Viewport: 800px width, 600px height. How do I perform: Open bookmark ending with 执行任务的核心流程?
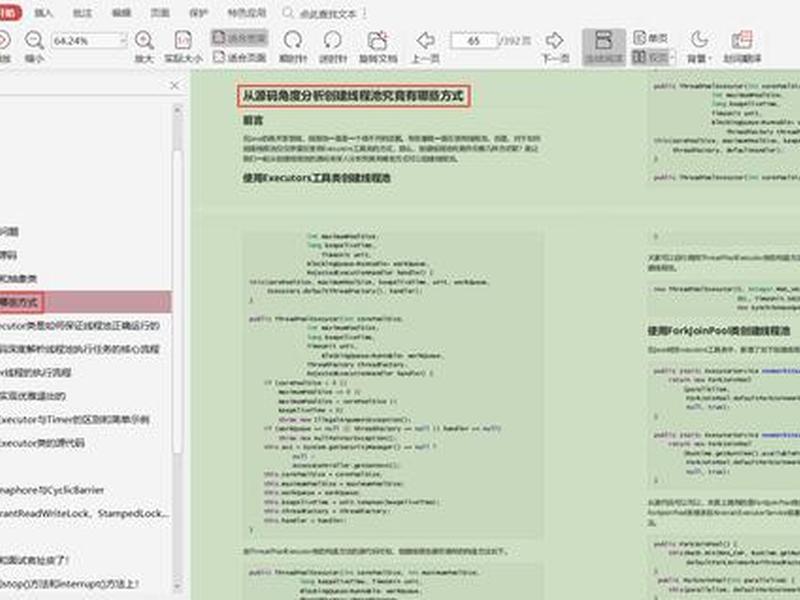(80, 349)
